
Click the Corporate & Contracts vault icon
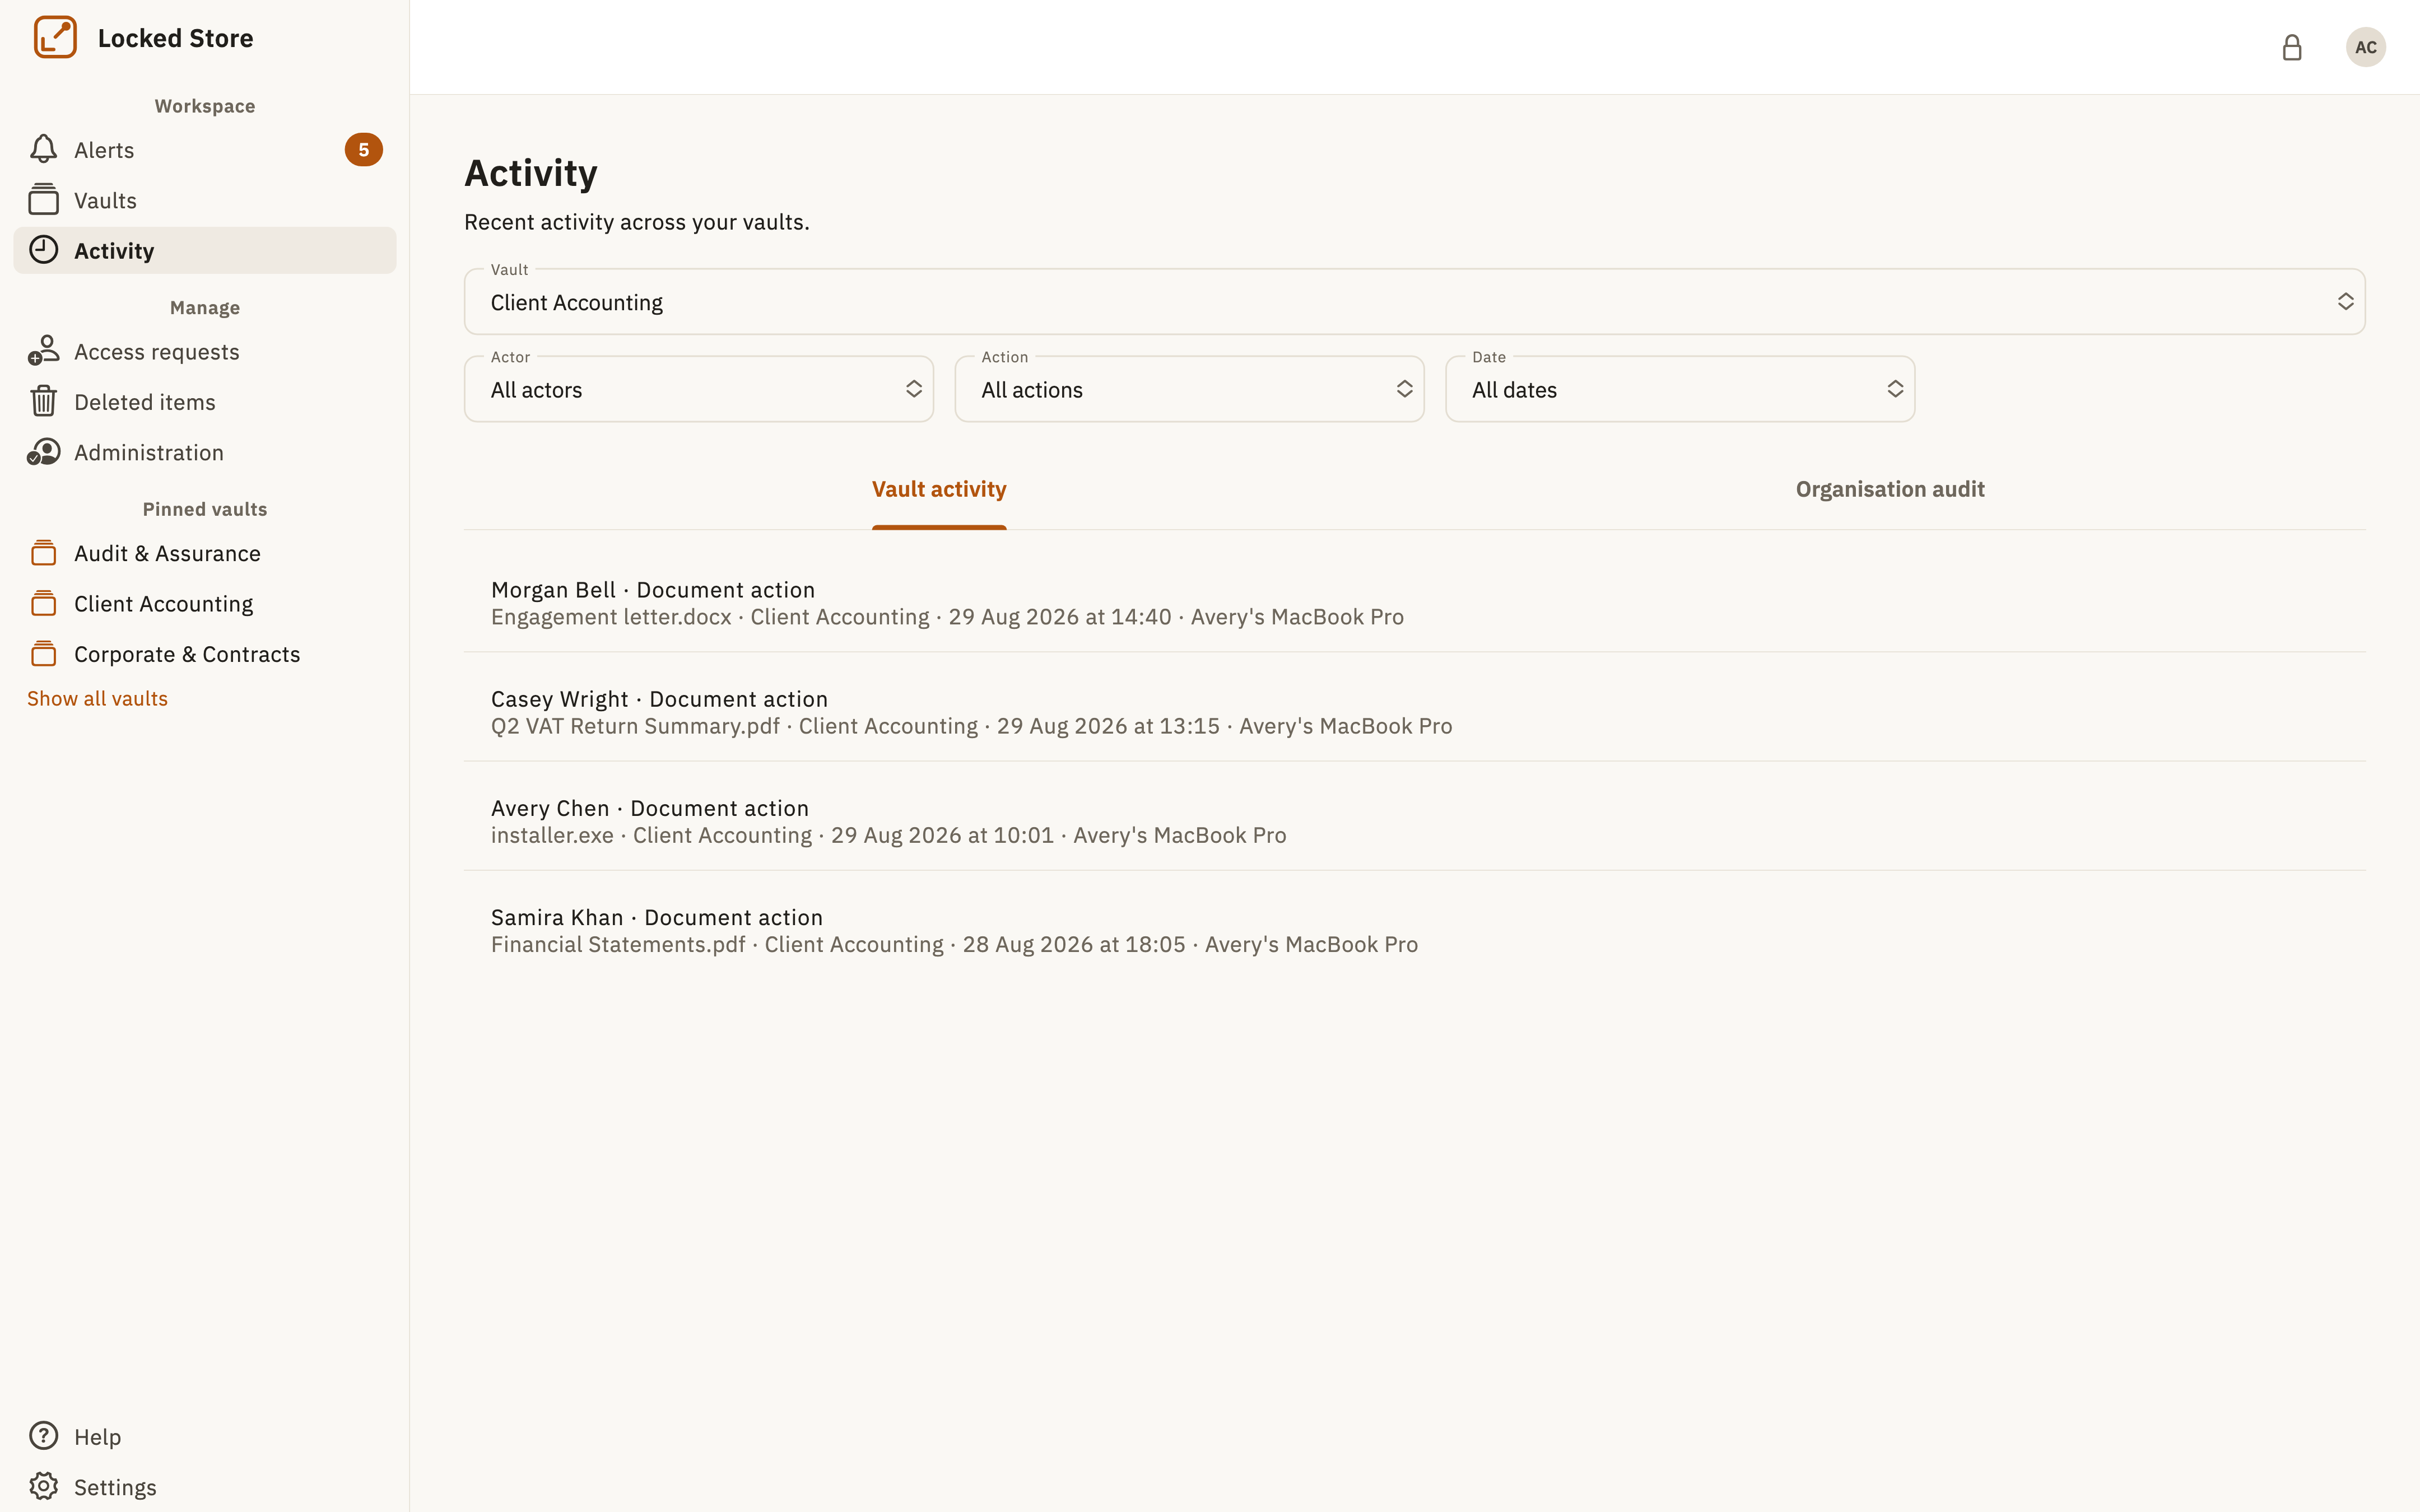(x=43, y=654)
